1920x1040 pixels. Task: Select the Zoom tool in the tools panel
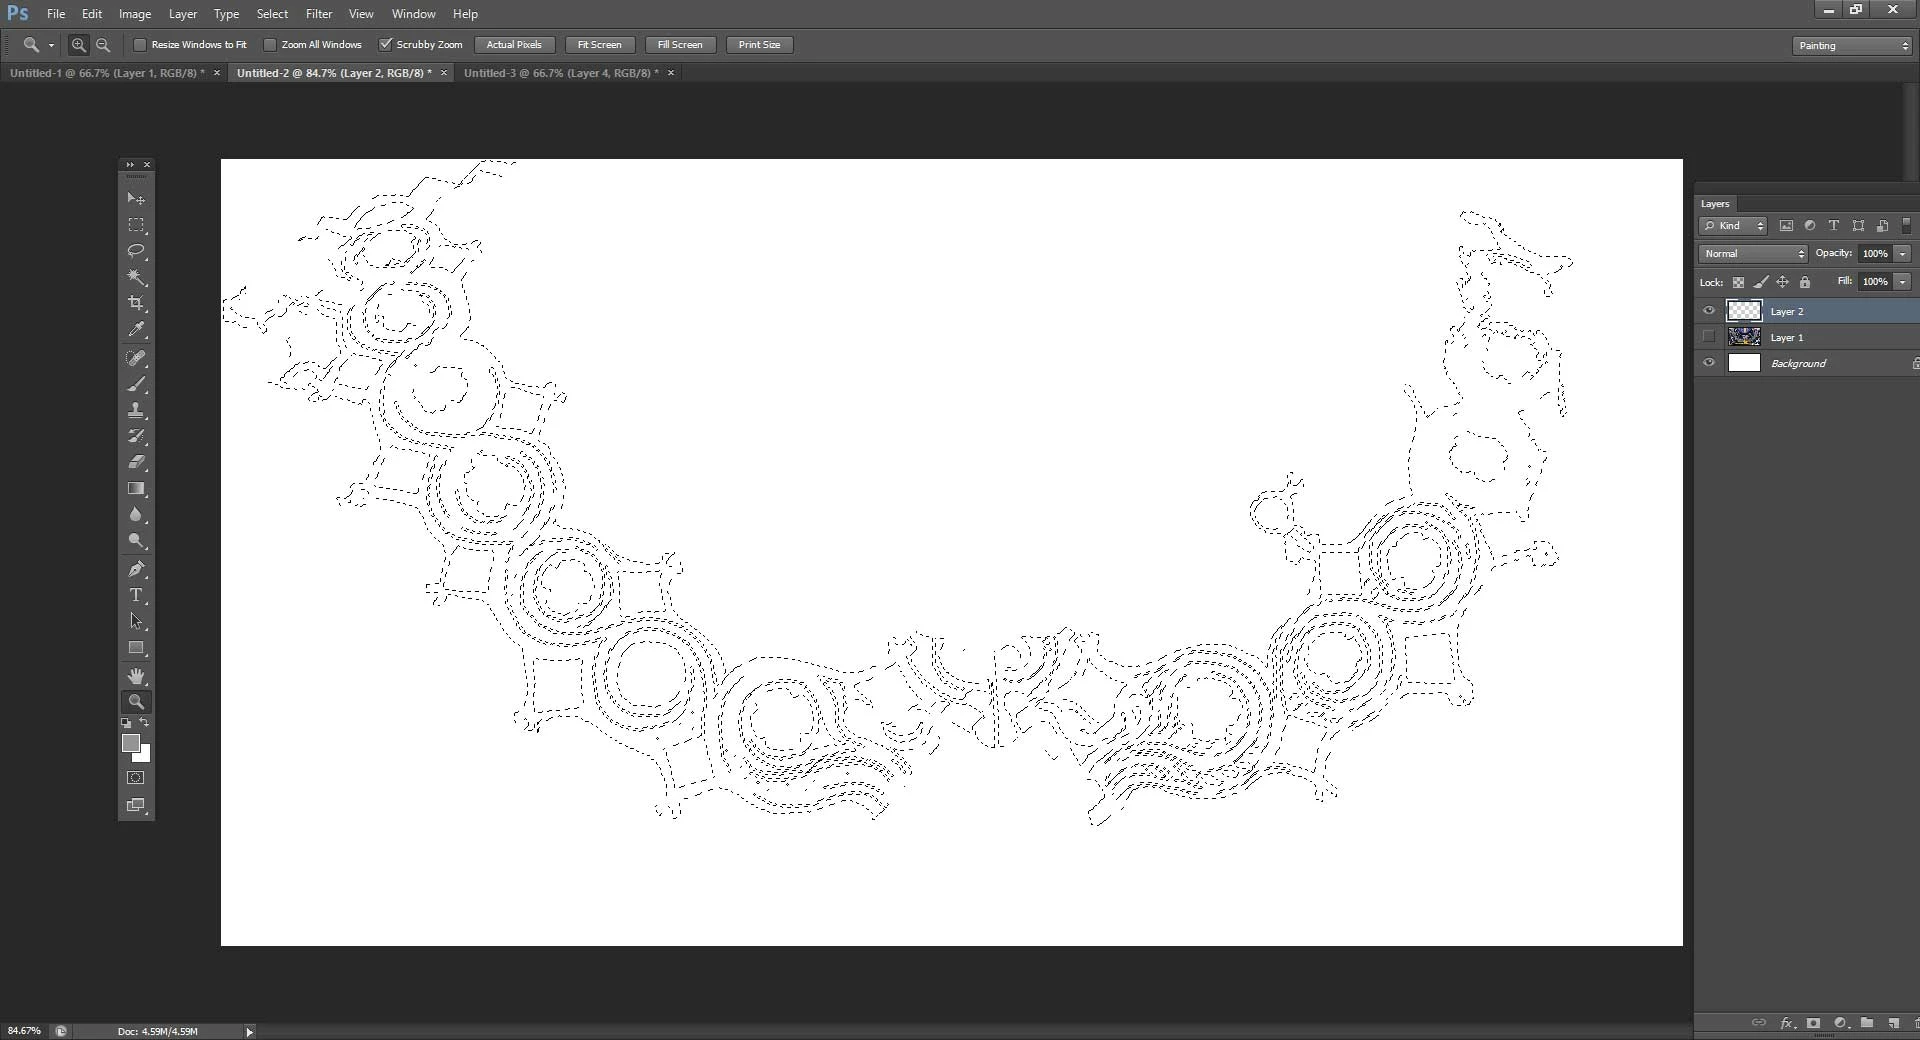[x=136, y=702]
